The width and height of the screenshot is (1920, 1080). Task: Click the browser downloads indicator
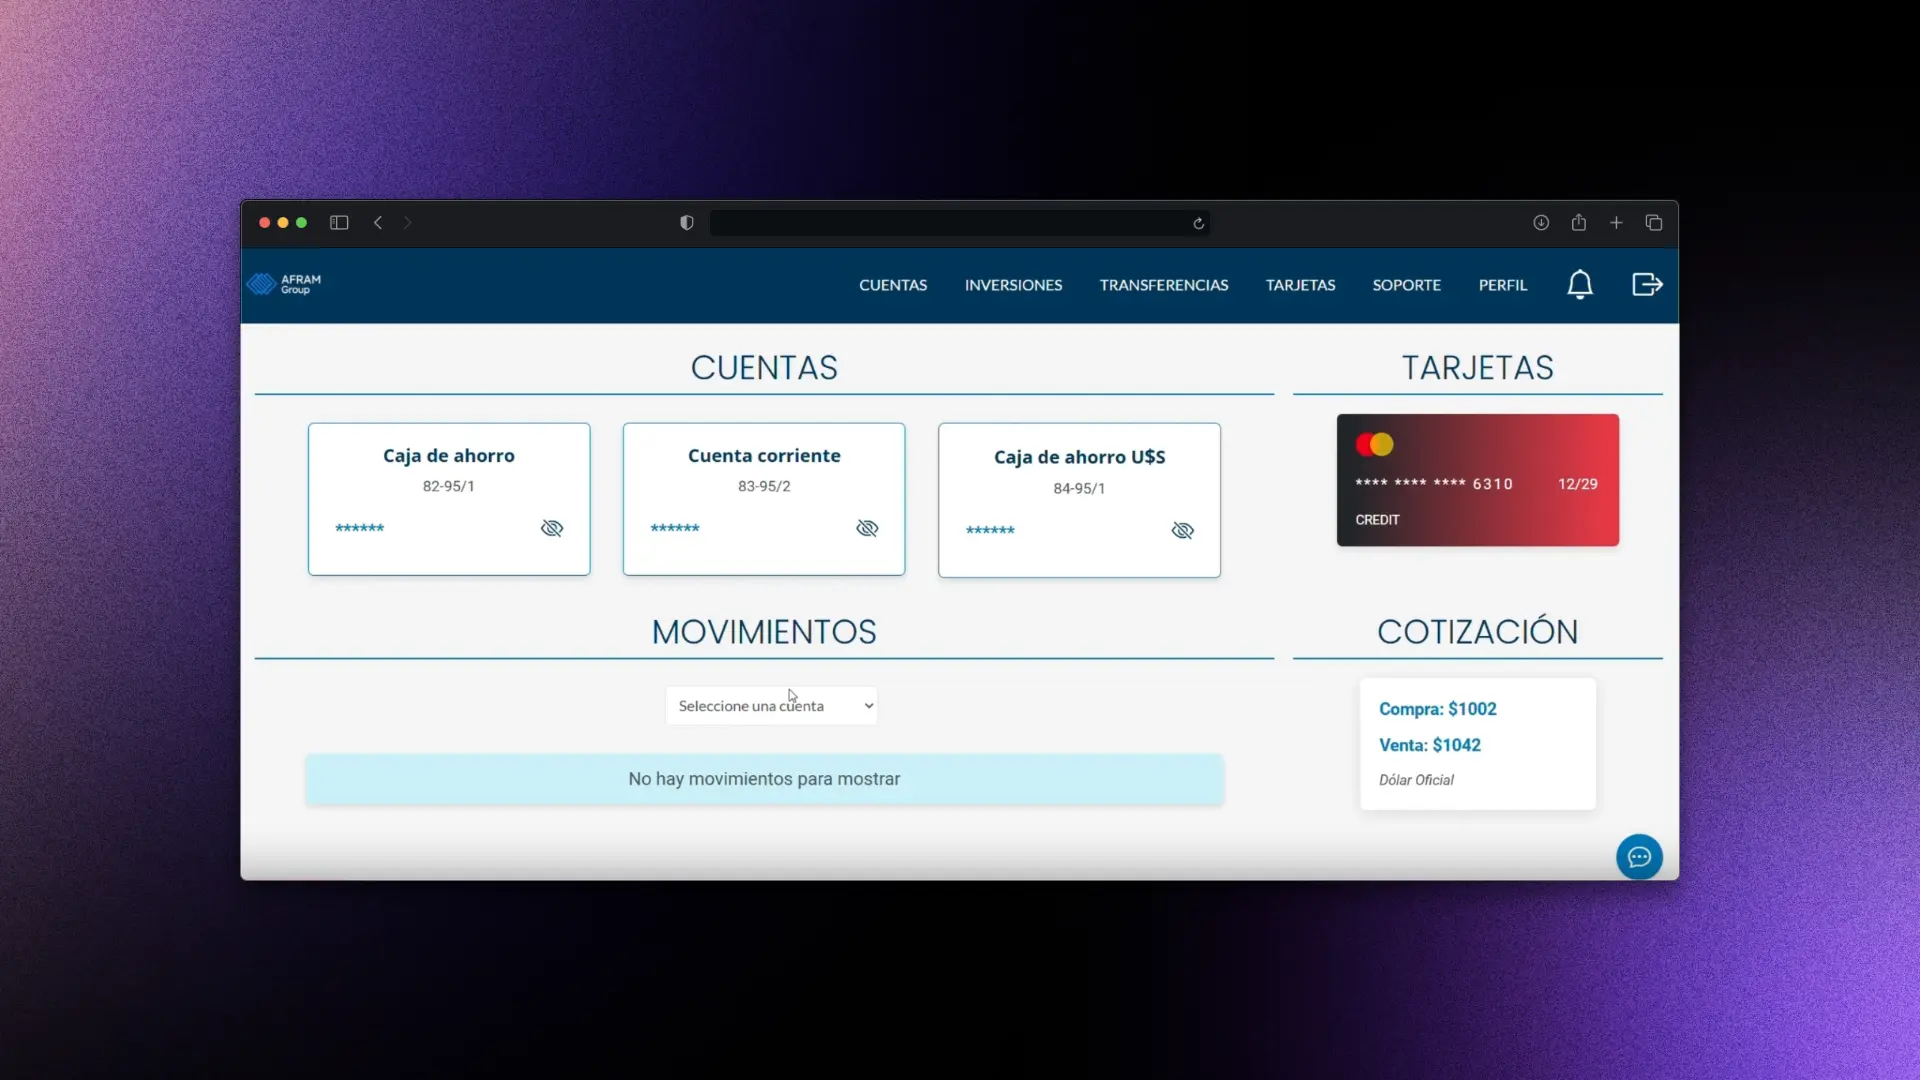[x=1541, y=222]
